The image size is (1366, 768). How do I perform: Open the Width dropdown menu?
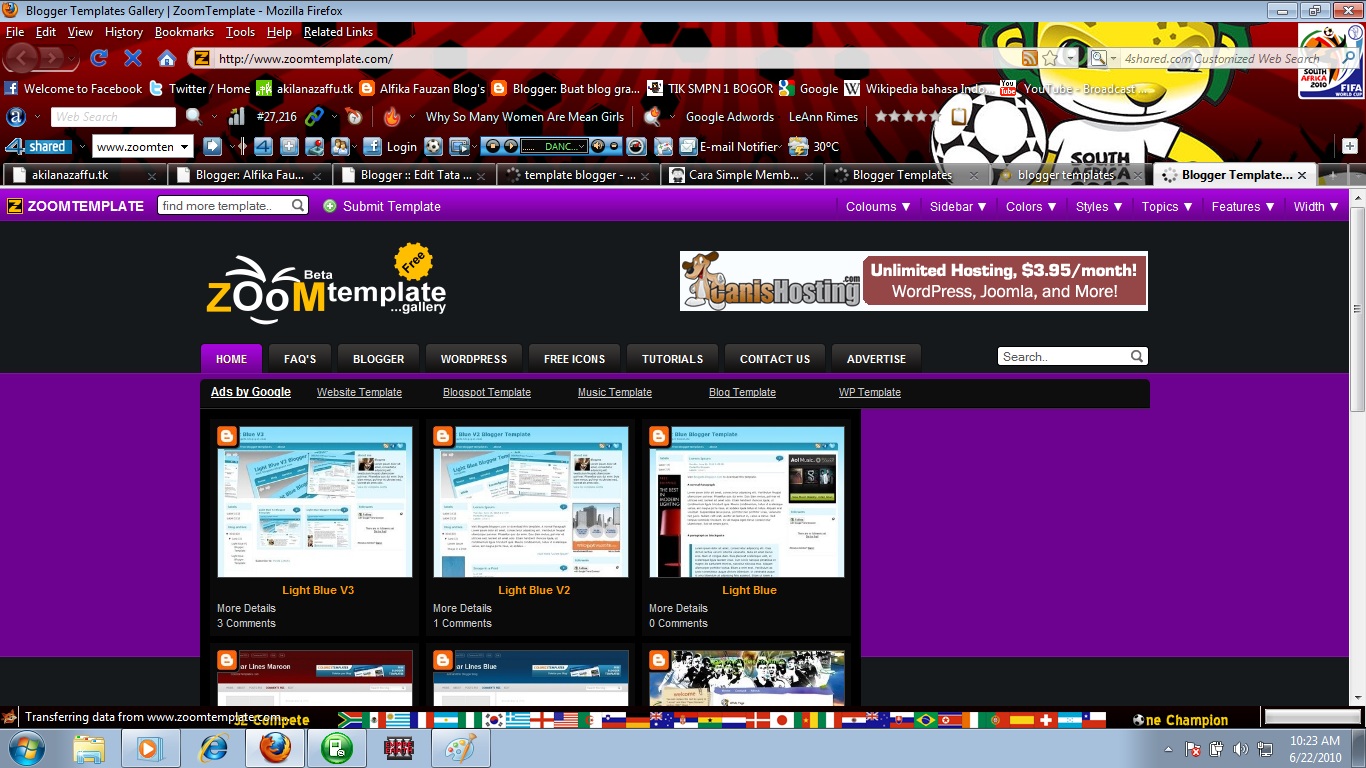pos(1316,207)
